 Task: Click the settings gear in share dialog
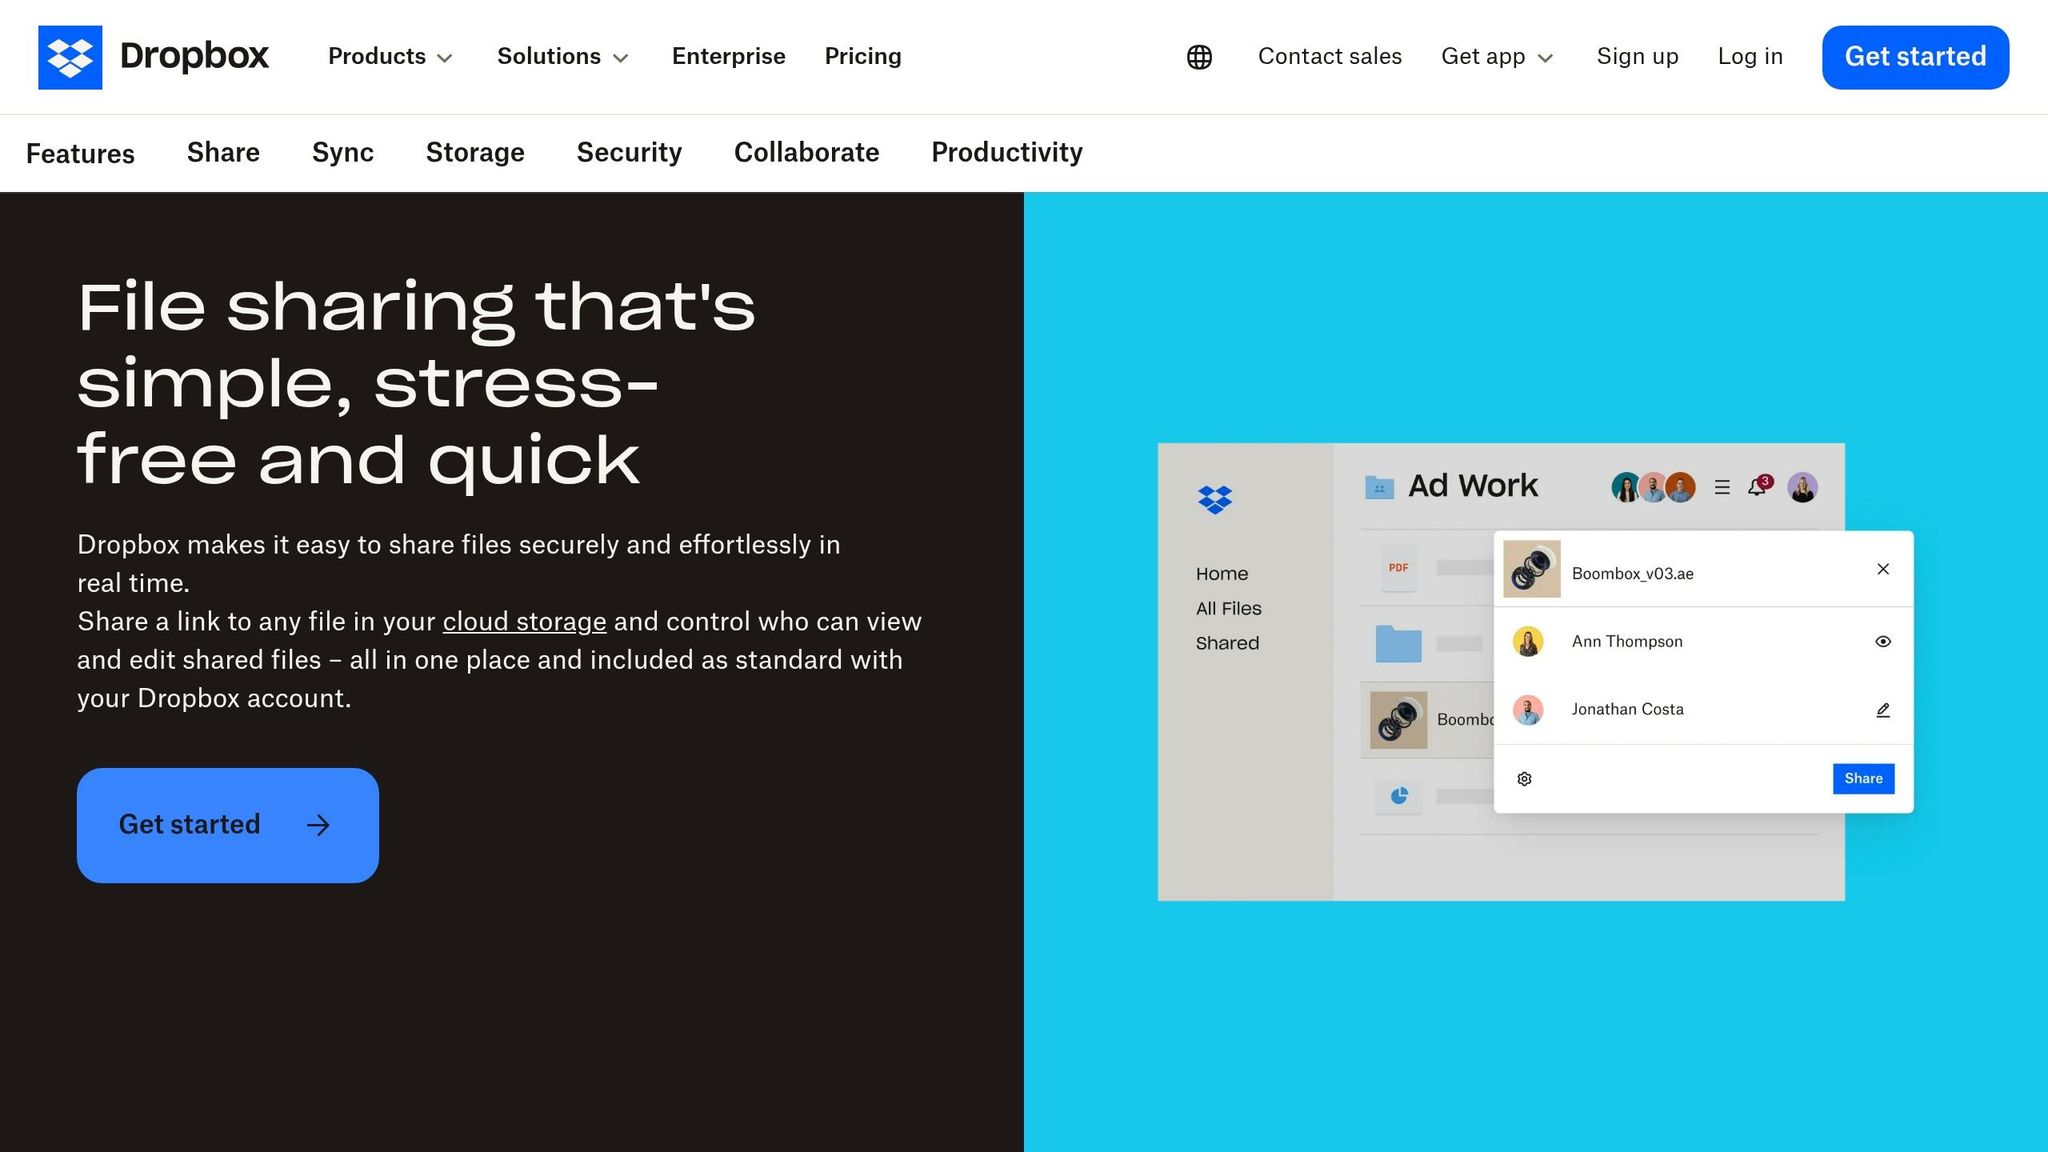click(1524, 779)
